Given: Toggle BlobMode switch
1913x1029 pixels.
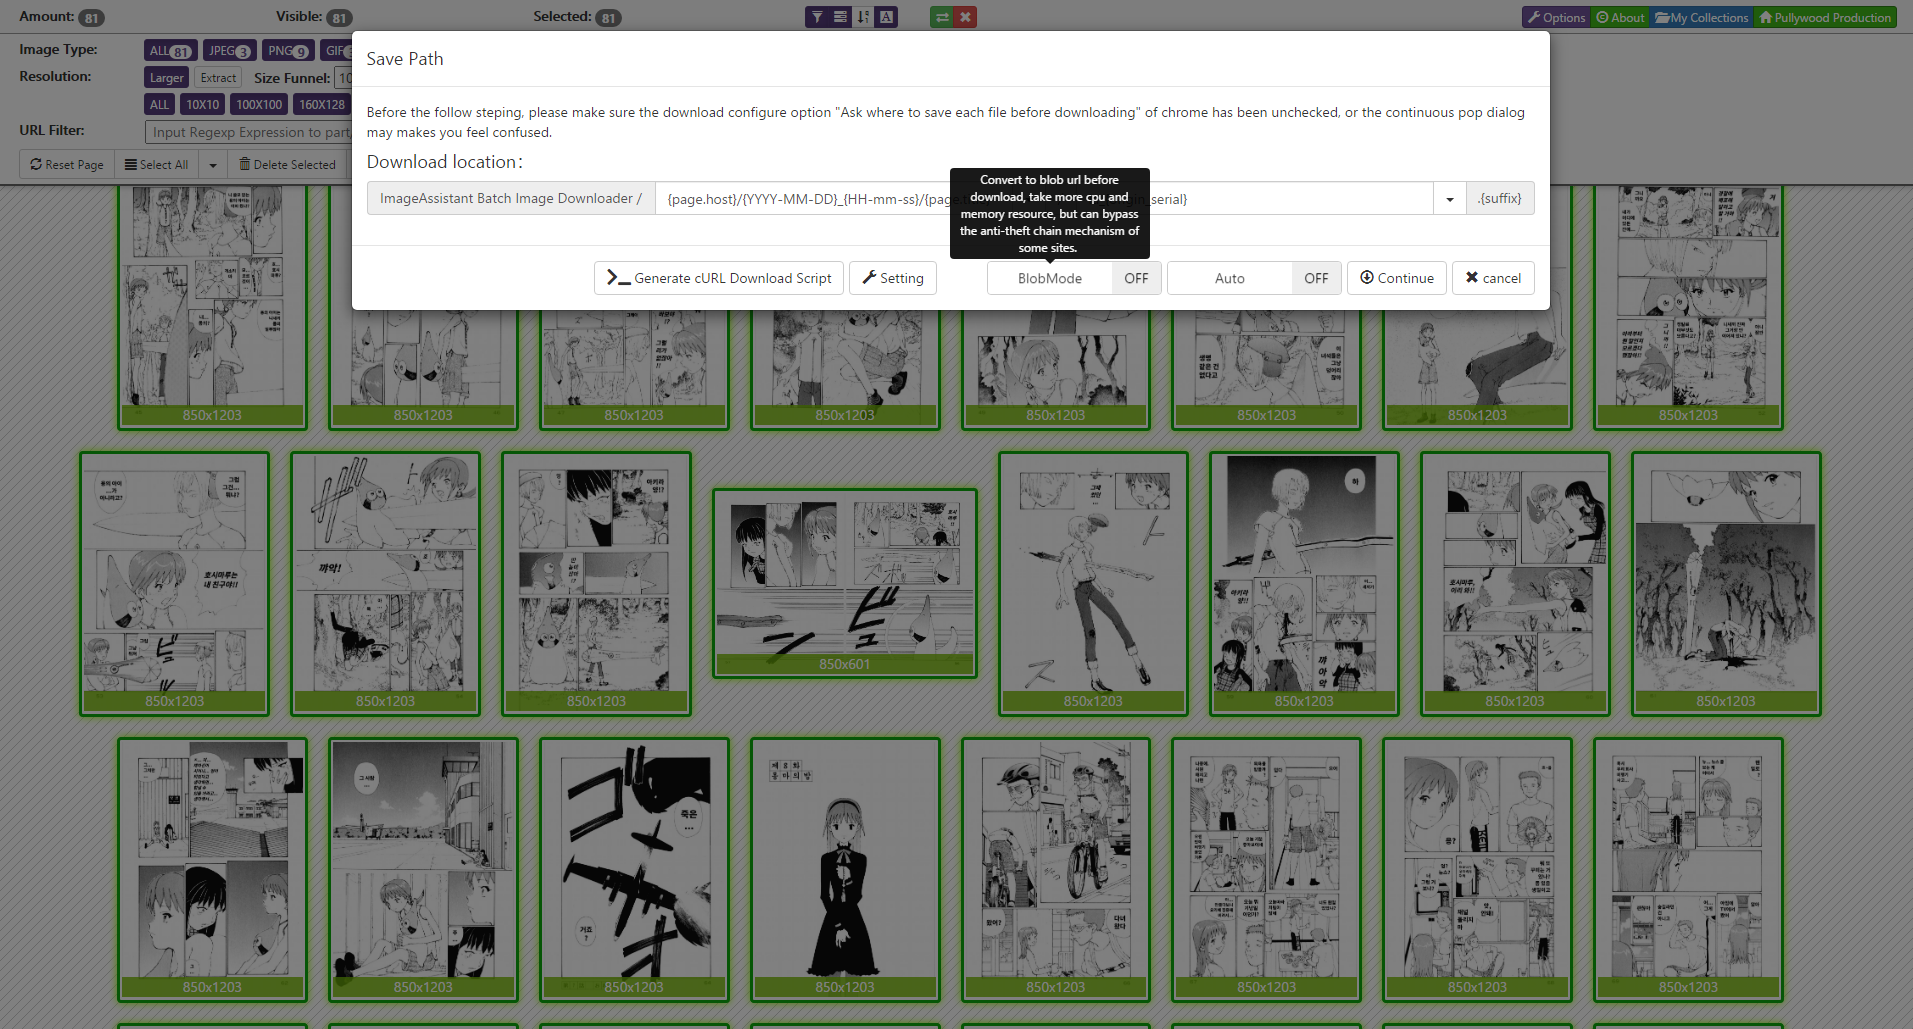Looking at the screenshot, I should click(x=1074, y=278).
